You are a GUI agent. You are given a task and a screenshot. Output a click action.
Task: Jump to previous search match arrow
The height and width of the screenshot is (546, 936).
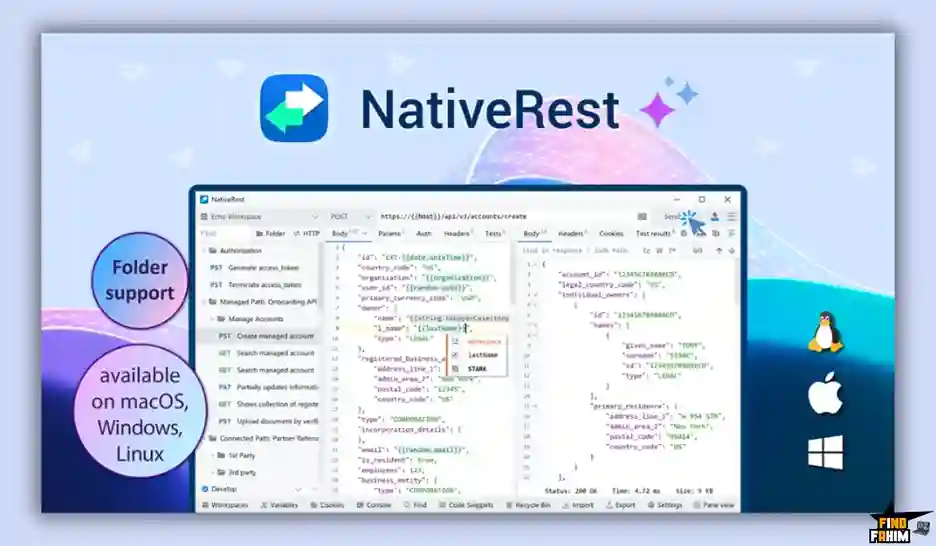pyautogui.click(x=719, y=251)
